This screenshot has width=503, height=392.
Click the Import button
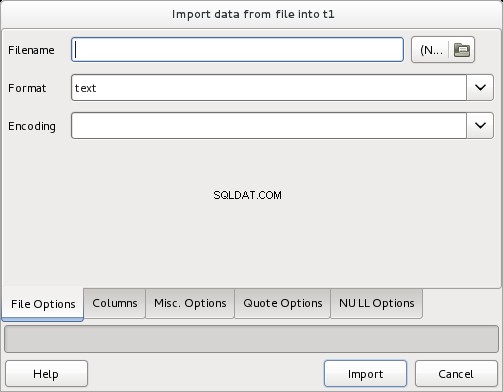tap(365, 374)
